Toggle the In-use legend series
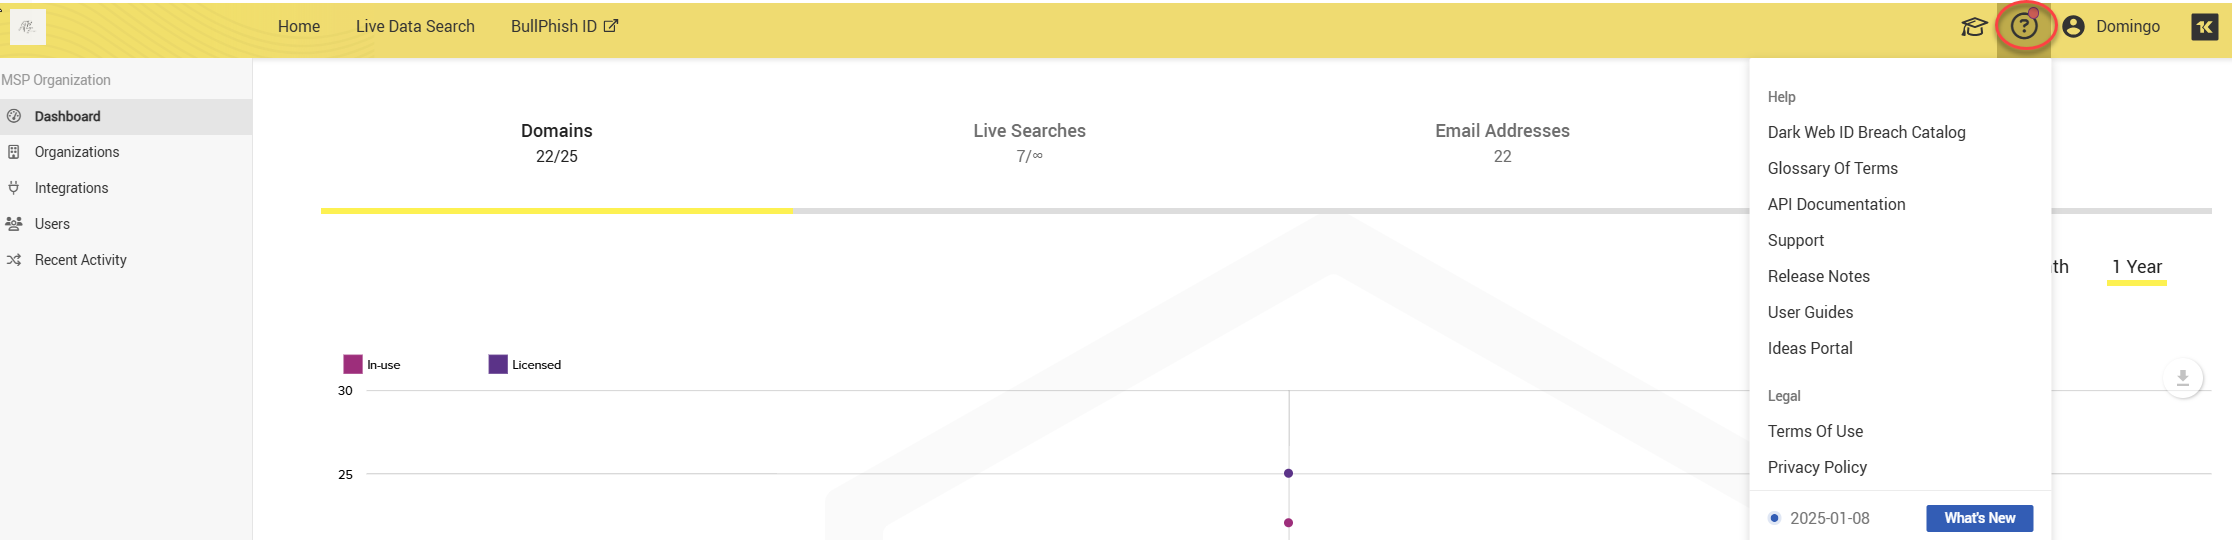The height and width of the screenshot is (540, 2232). 371,365
